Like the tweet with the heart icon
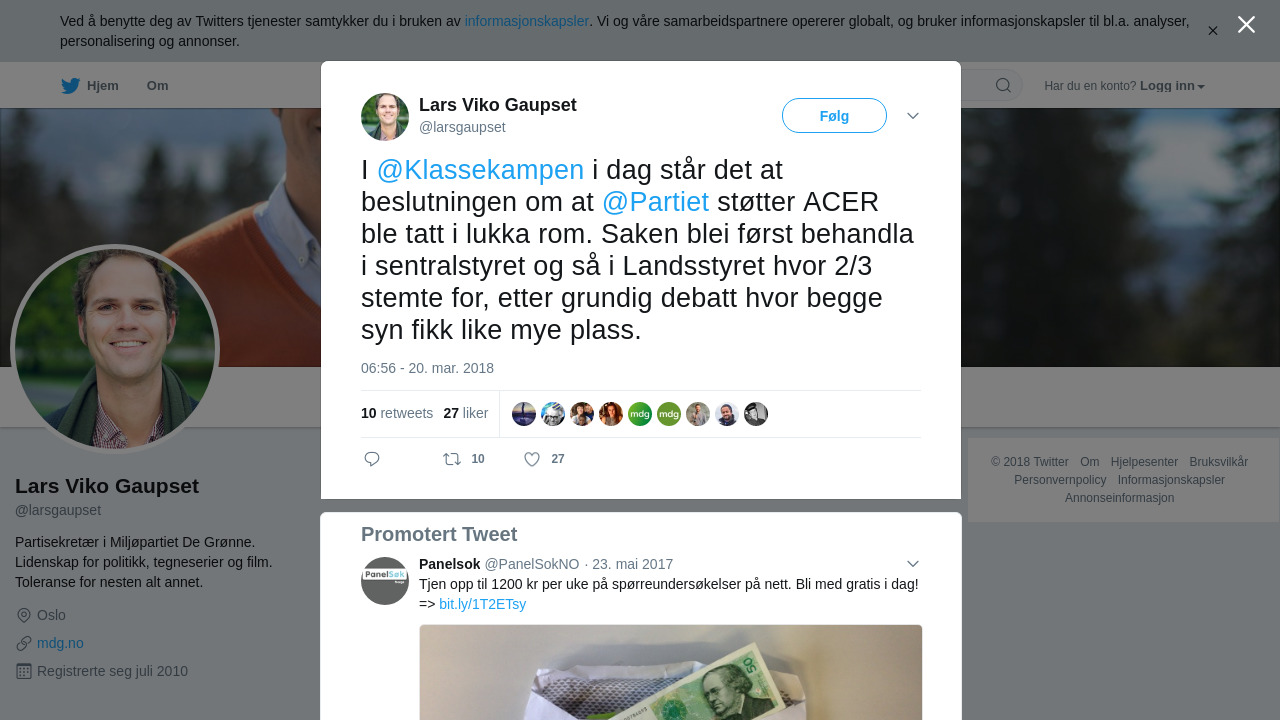The image size is (1280, 720). click(x=532, y=459)
